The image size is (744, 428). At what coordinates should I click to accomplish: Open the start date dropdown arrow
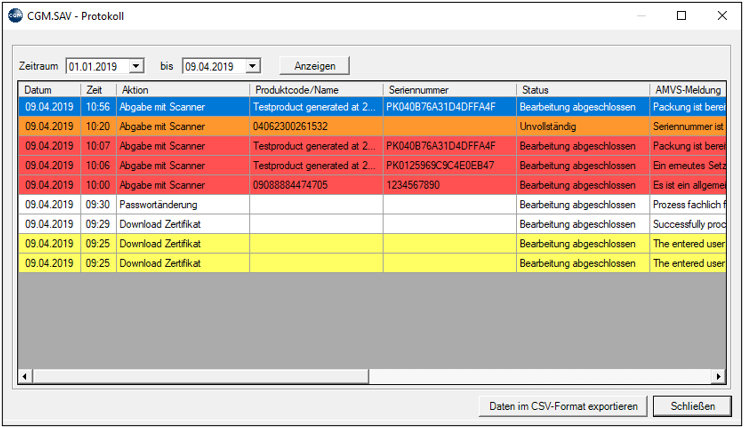point(136,66)
